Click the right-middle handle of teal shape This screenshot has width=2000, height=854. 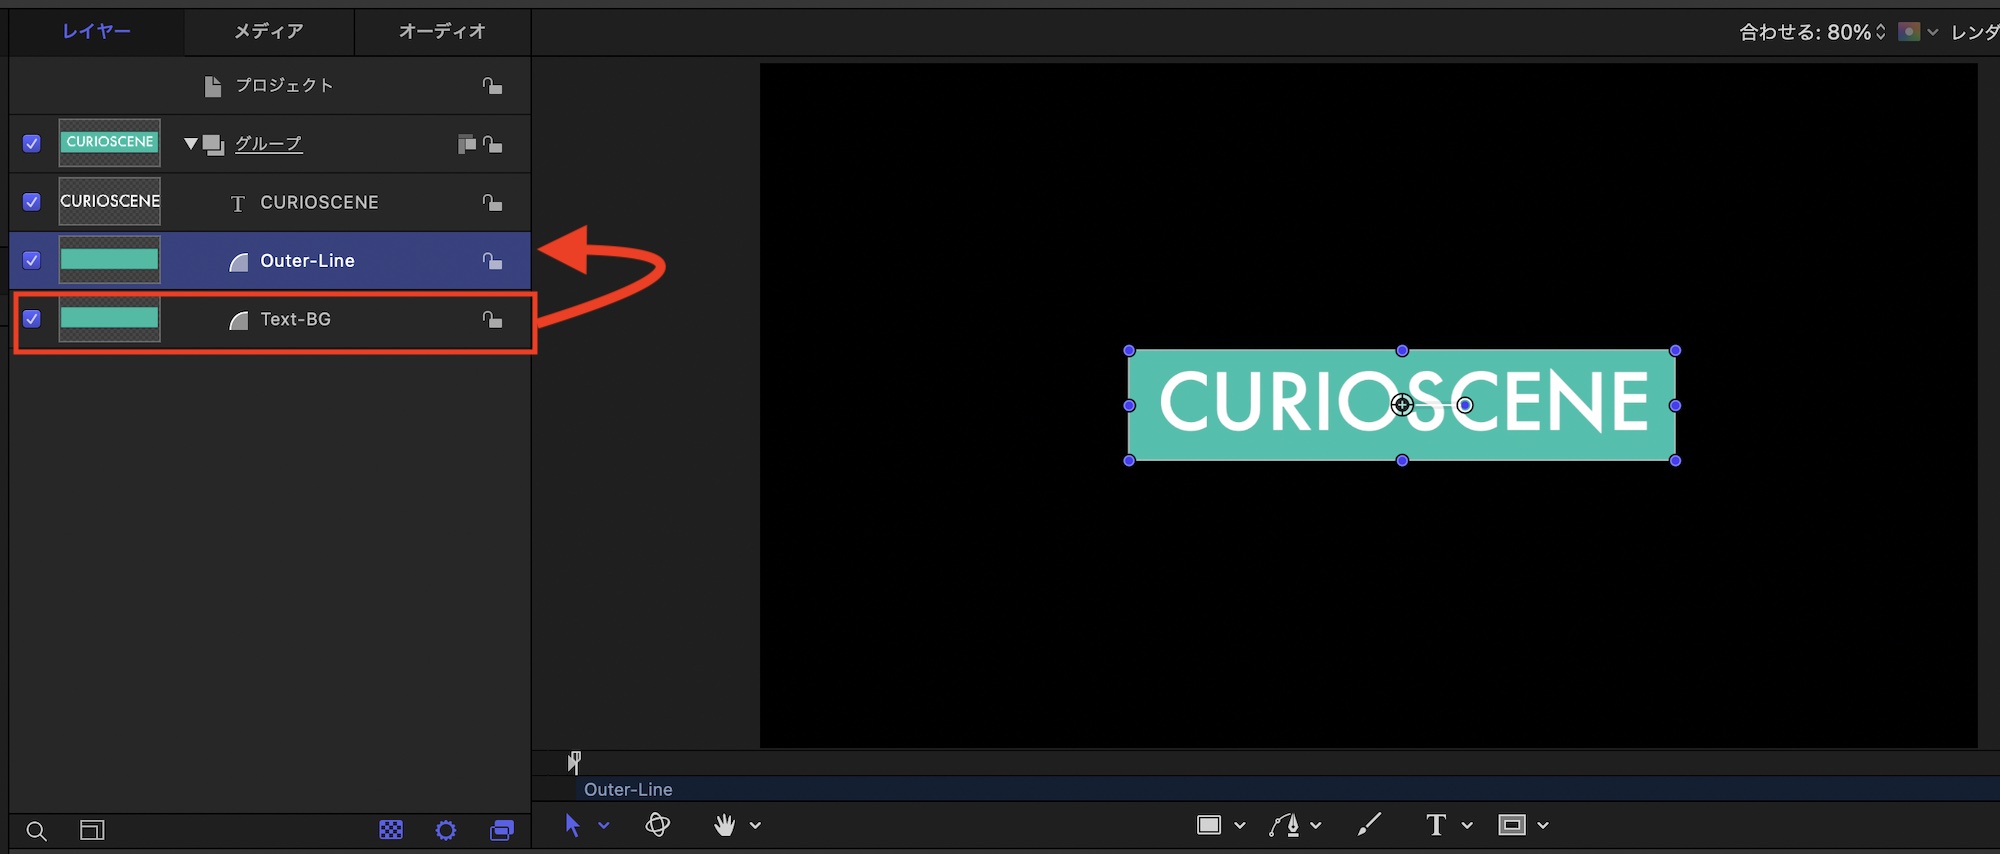click(1676, 405)
